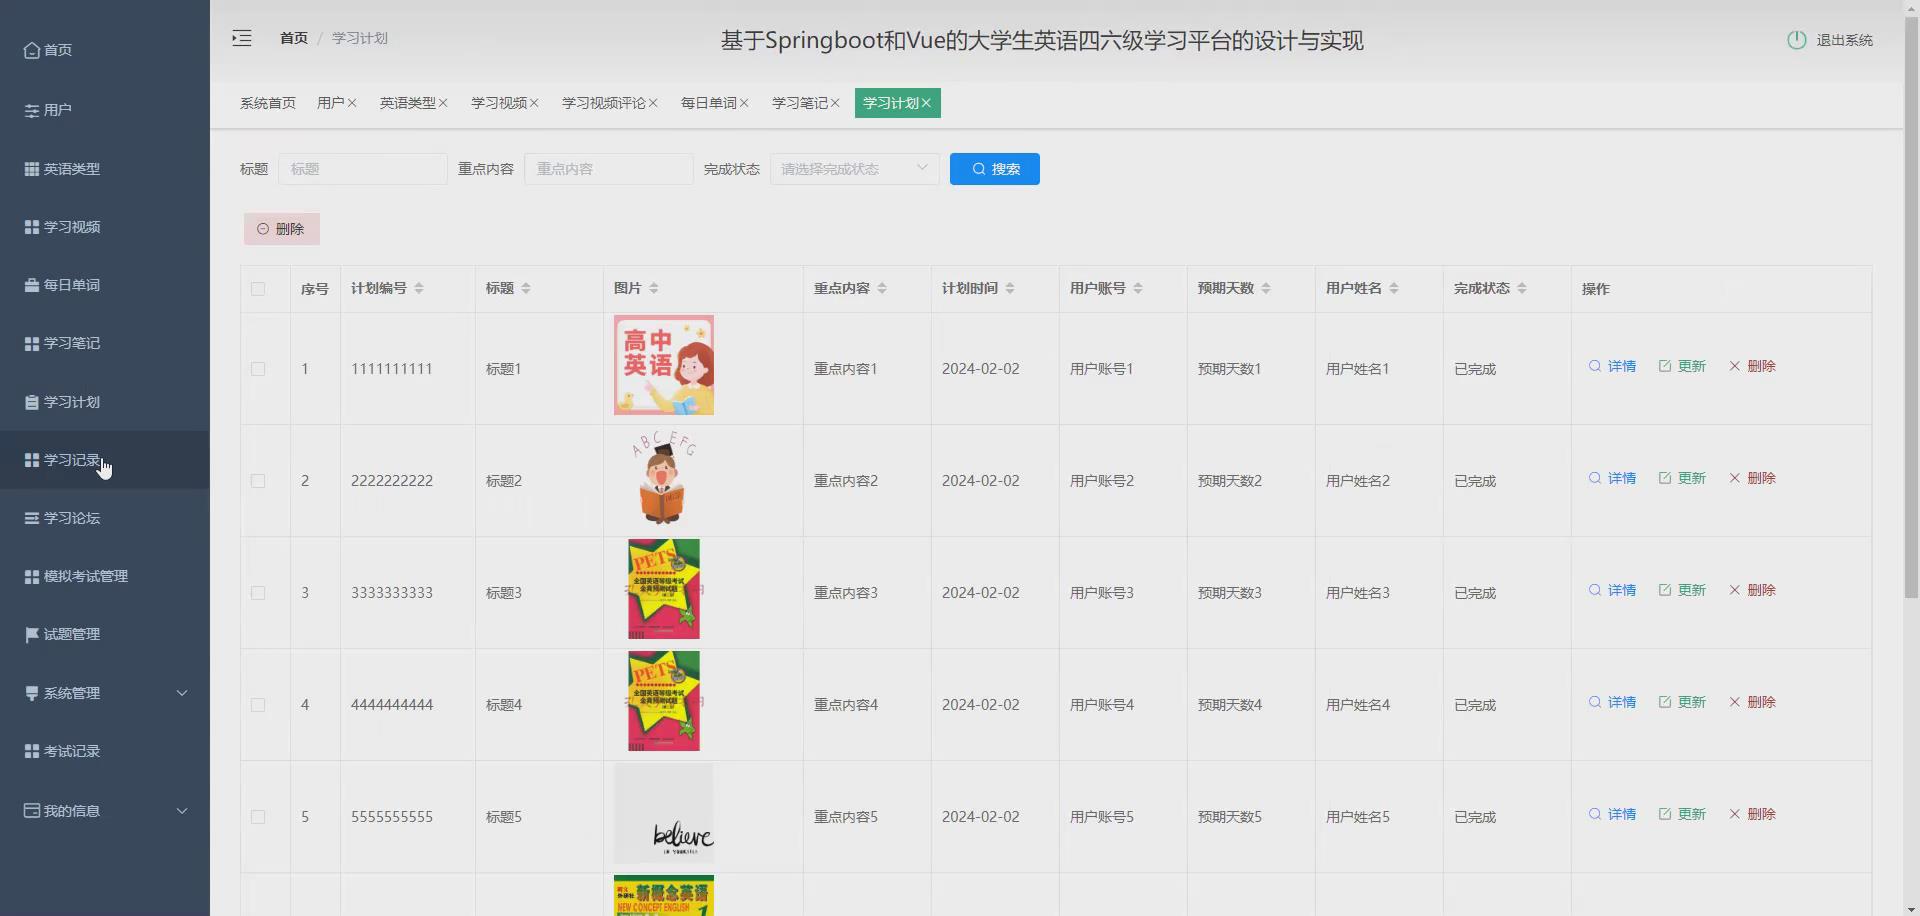Click the power icon beside 退出系统
The image size is (1920, 916).
click(x=1796, y=40)
